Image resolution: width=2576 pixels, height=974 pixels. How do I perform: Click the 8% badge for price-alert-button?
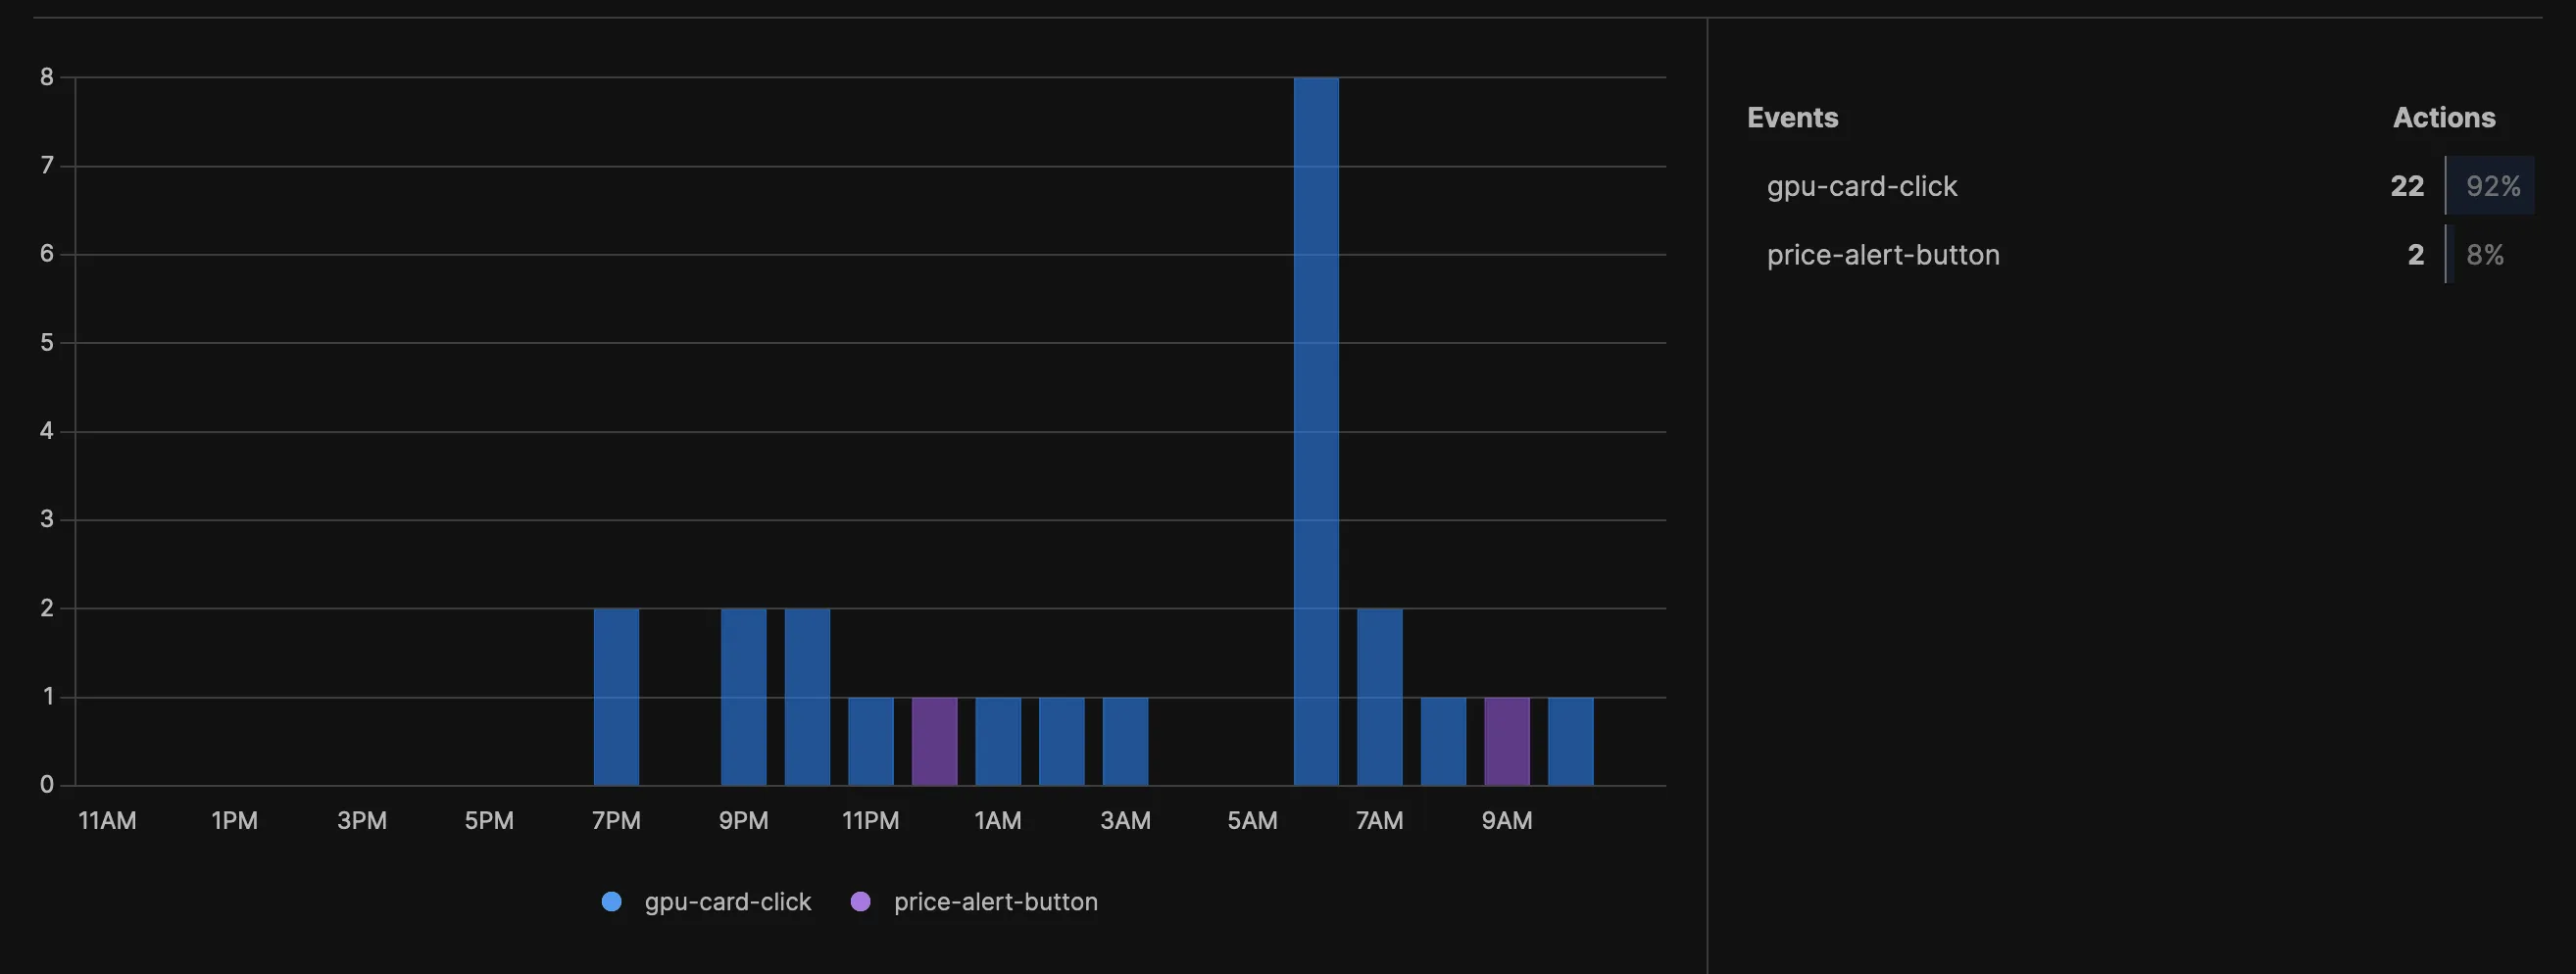tap(2484, 255)
